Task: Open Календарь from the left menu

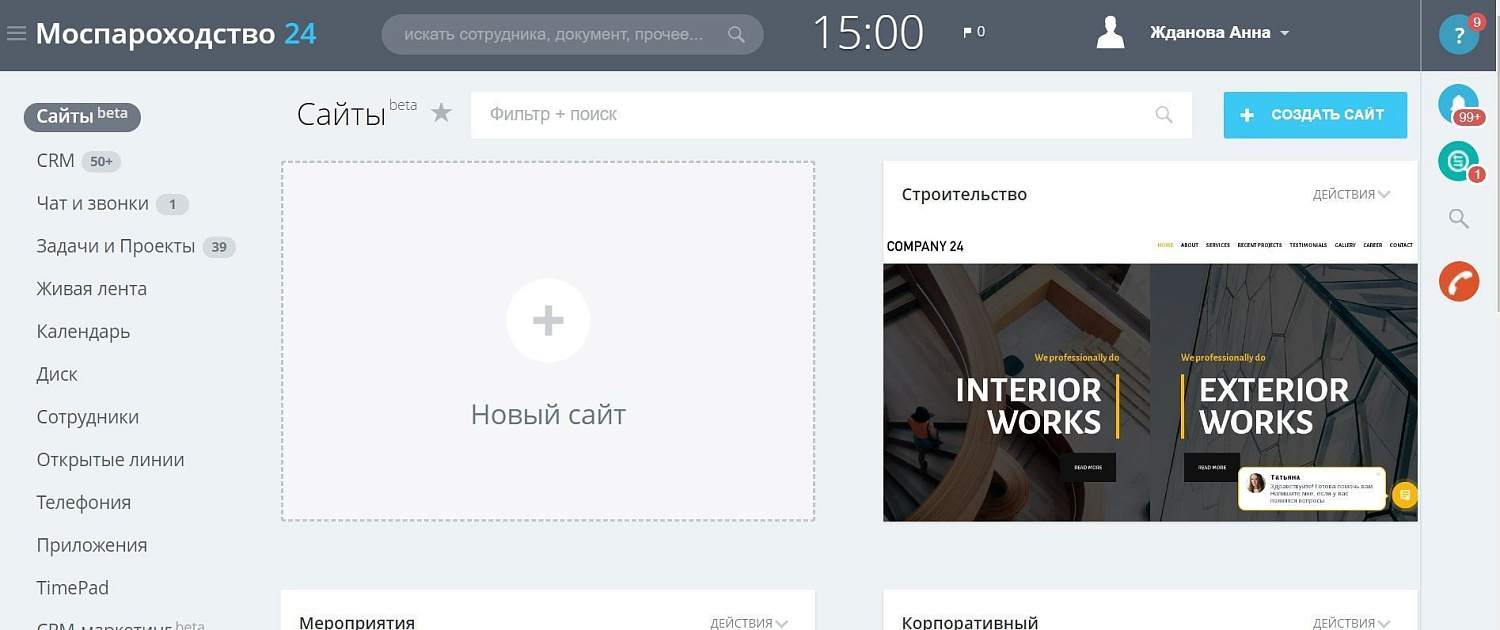Action: tap(82, 331)
